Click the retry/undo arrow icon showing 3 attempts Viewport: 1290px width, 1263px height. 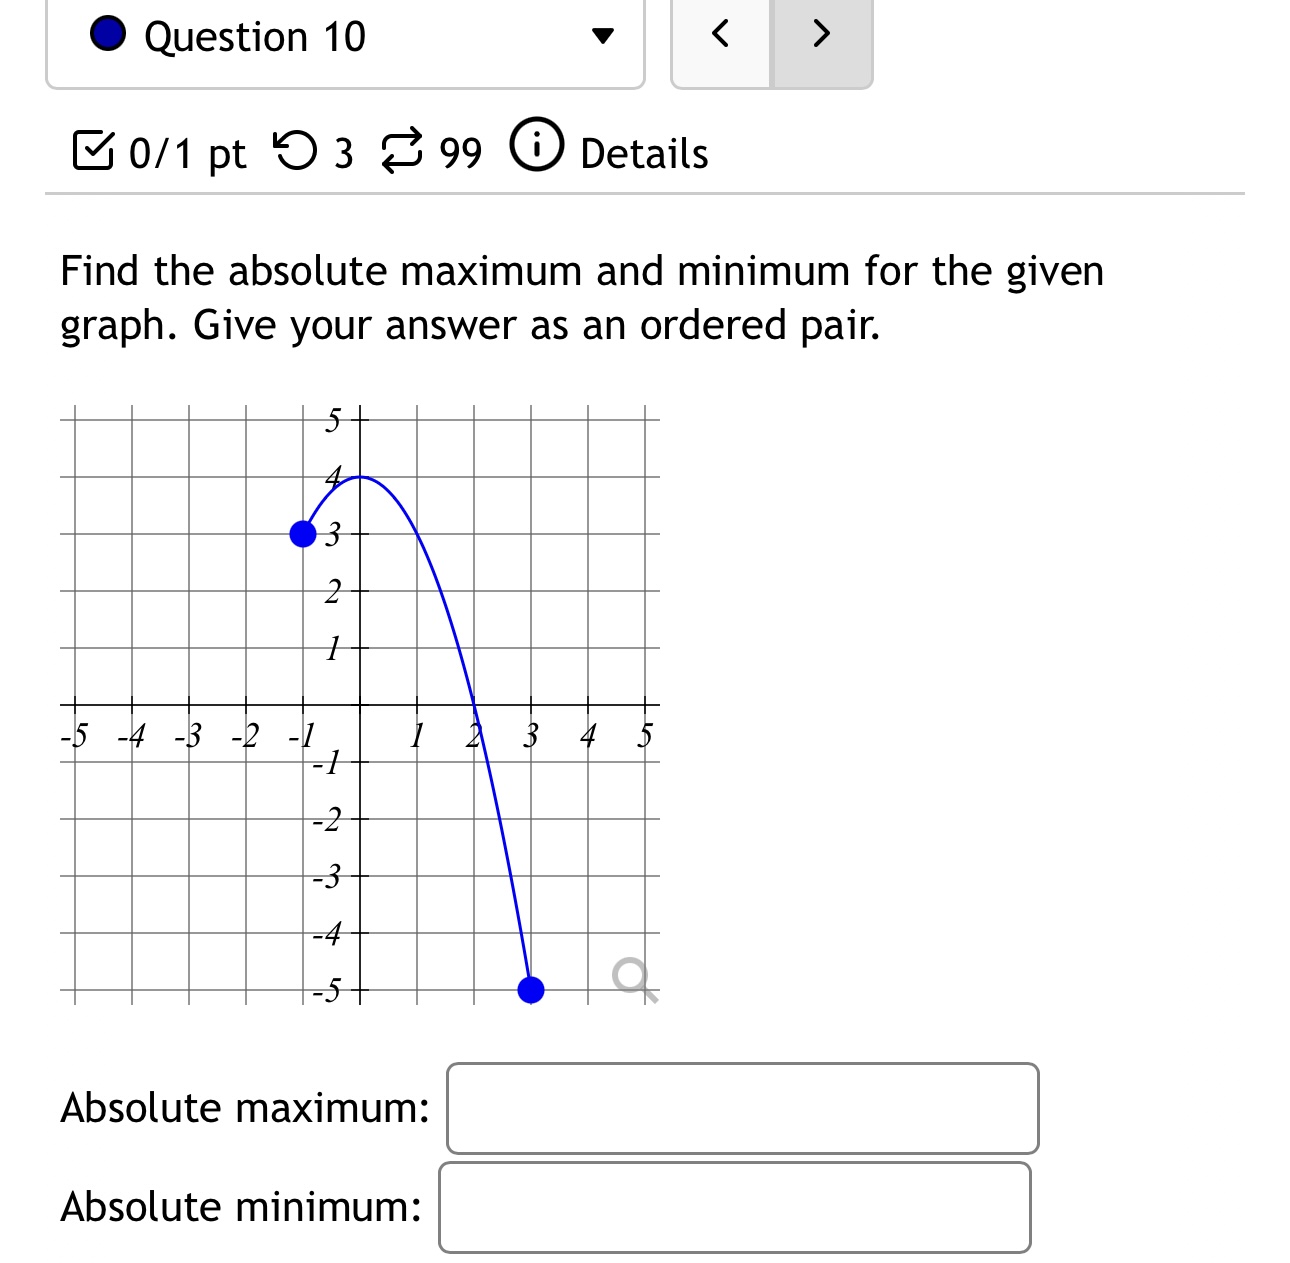[x=293, y=150]
